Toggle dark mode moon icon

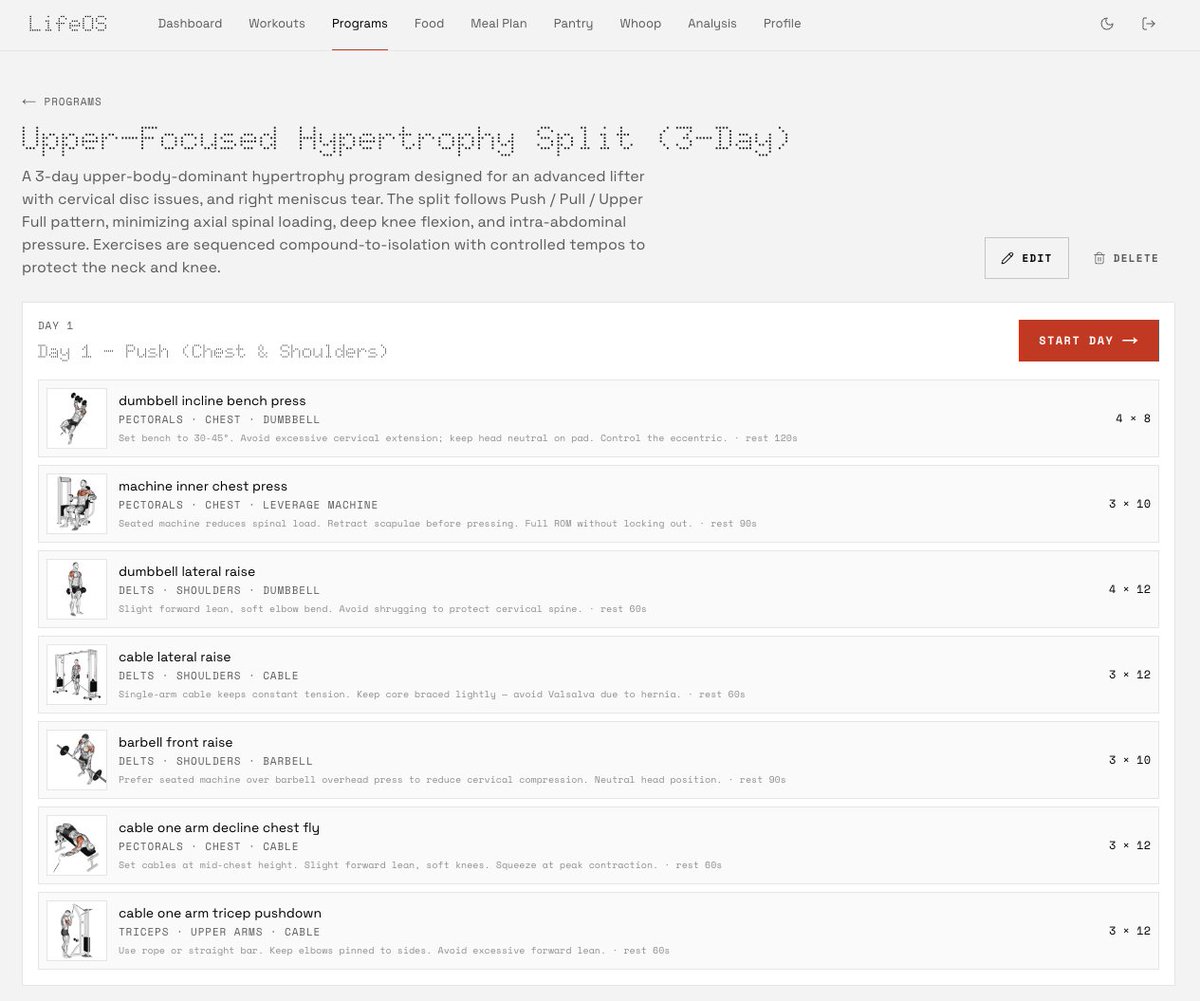click(x=1107, y=24)
